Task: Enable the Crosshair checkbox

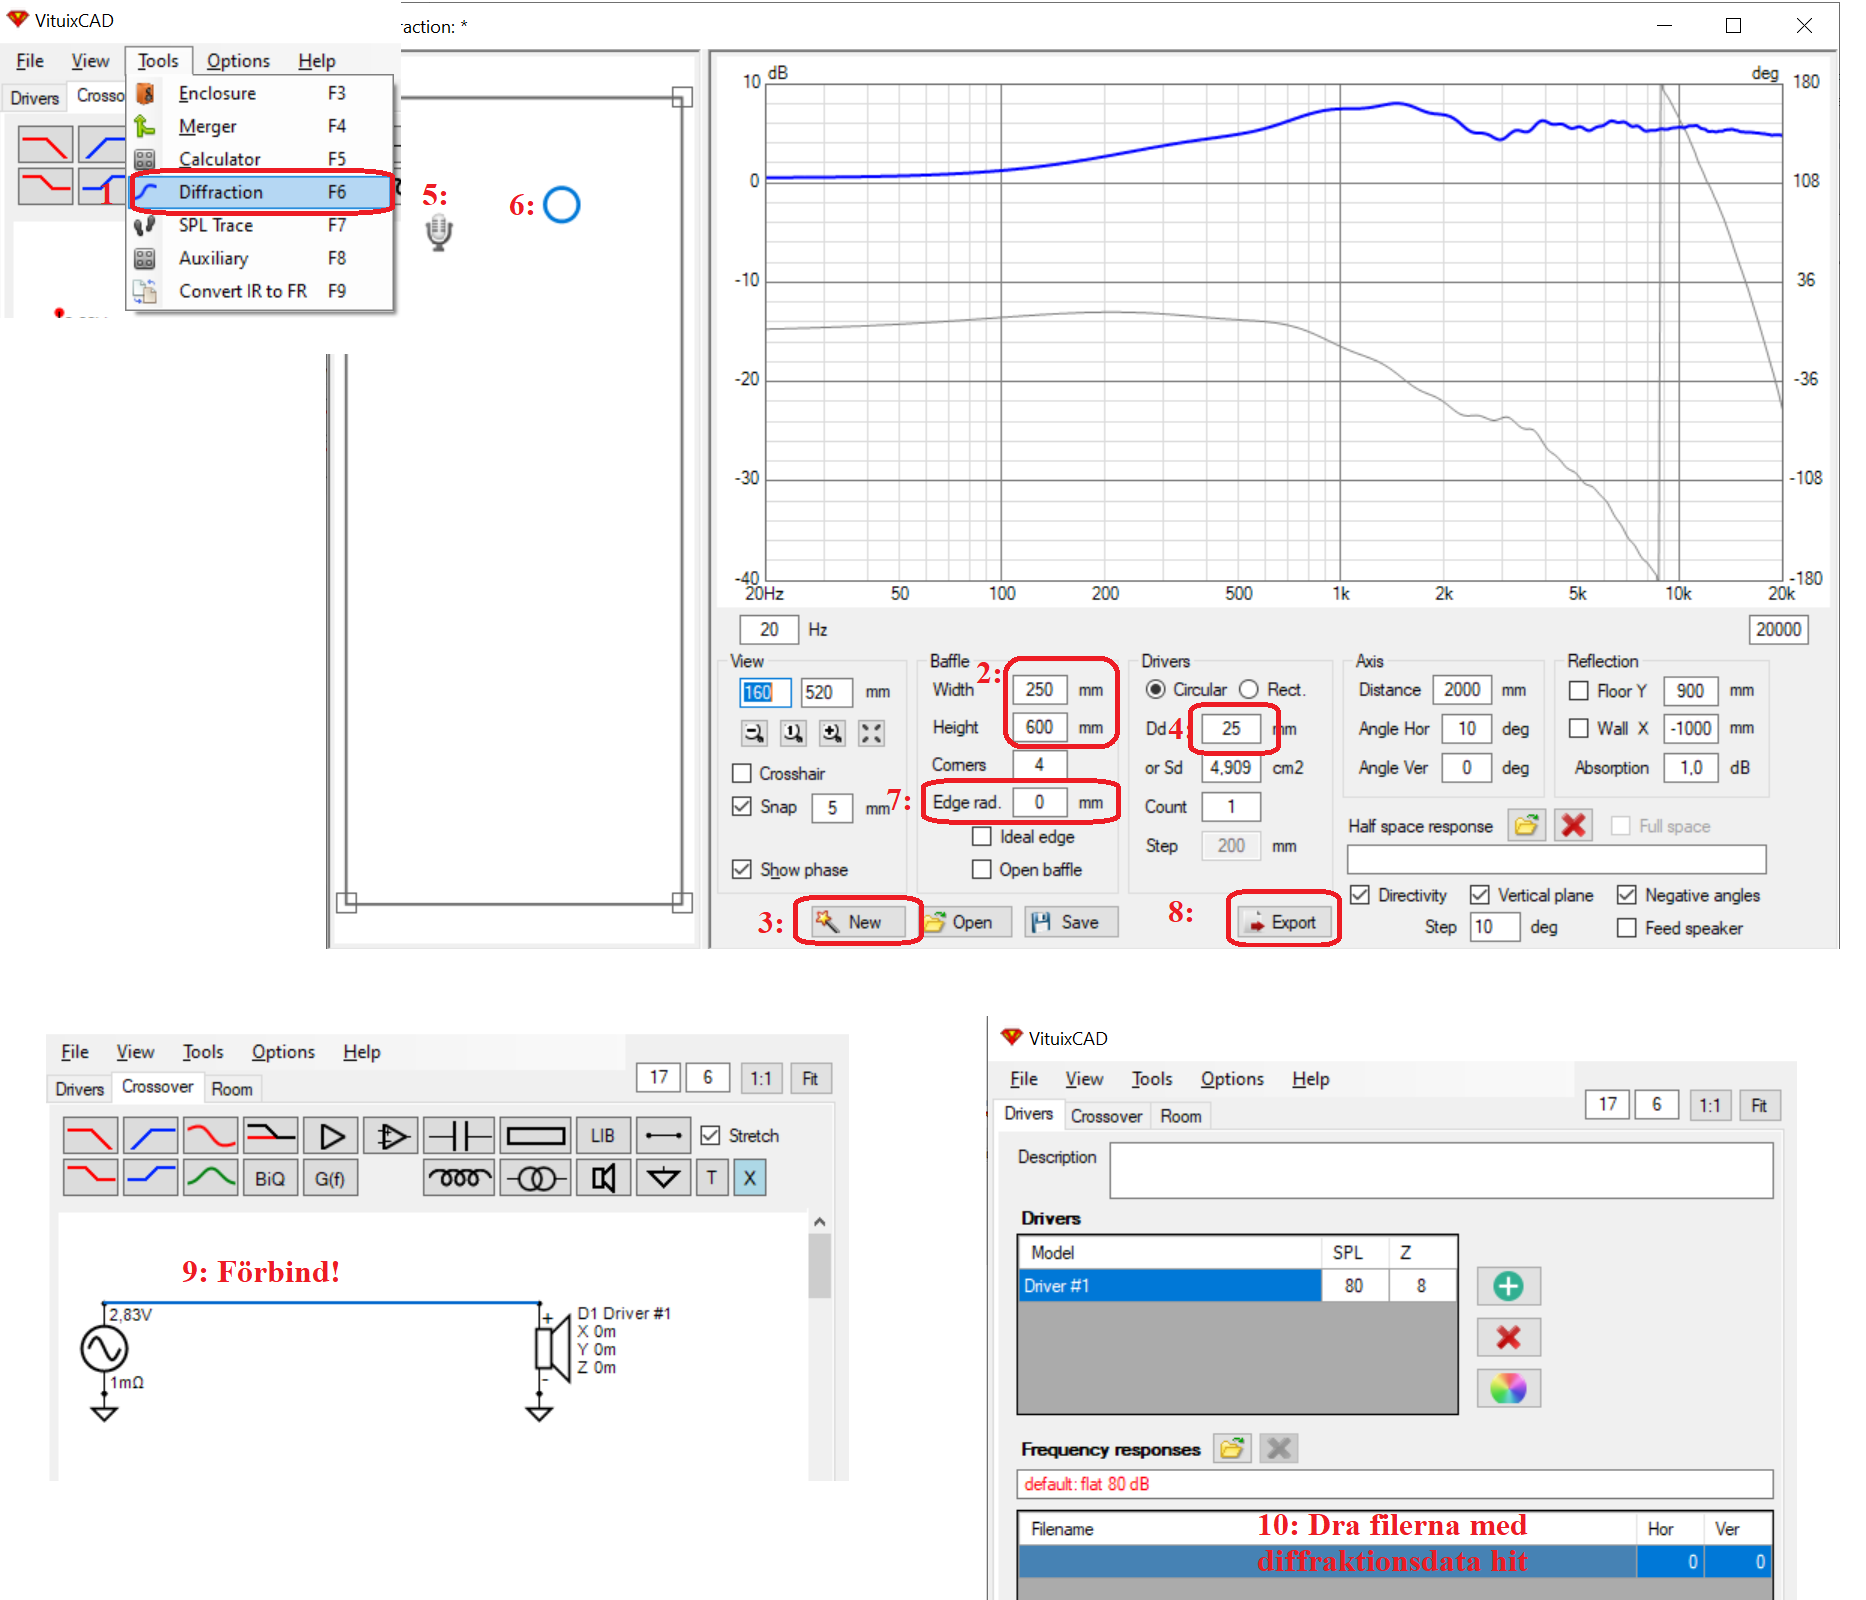Action: pyautogui.click(x=742, y=773)
